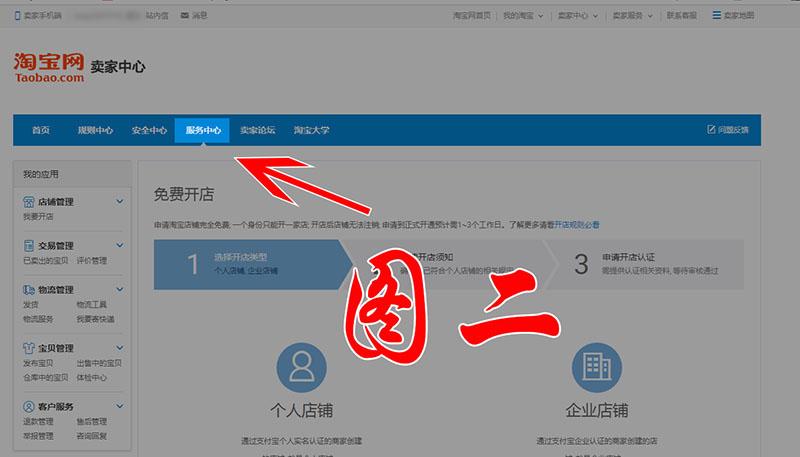This screenshot has height=457, width=800.
Task: Collapse the 店铺管理 section chevron
Action: [x=120, y=202]
